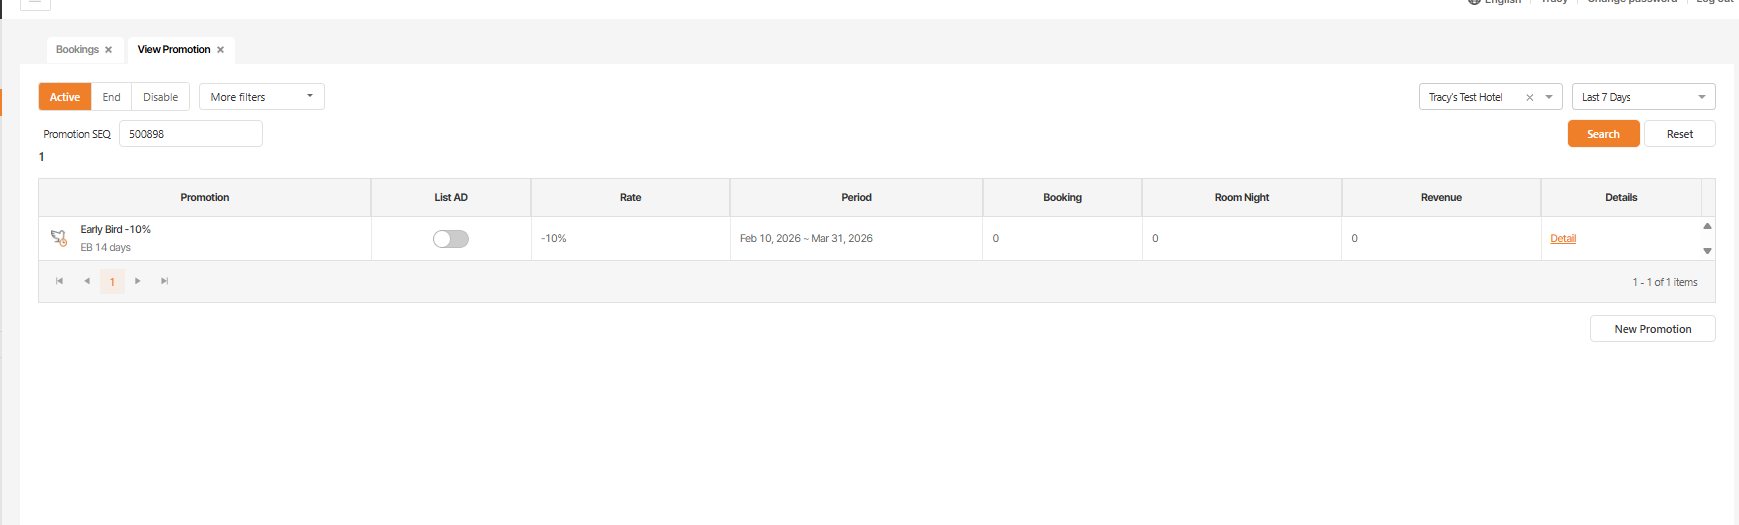This screenshot has height=525, width=1739.
Task: Click the Promotion SEQ input field
Action: point(190,134)
